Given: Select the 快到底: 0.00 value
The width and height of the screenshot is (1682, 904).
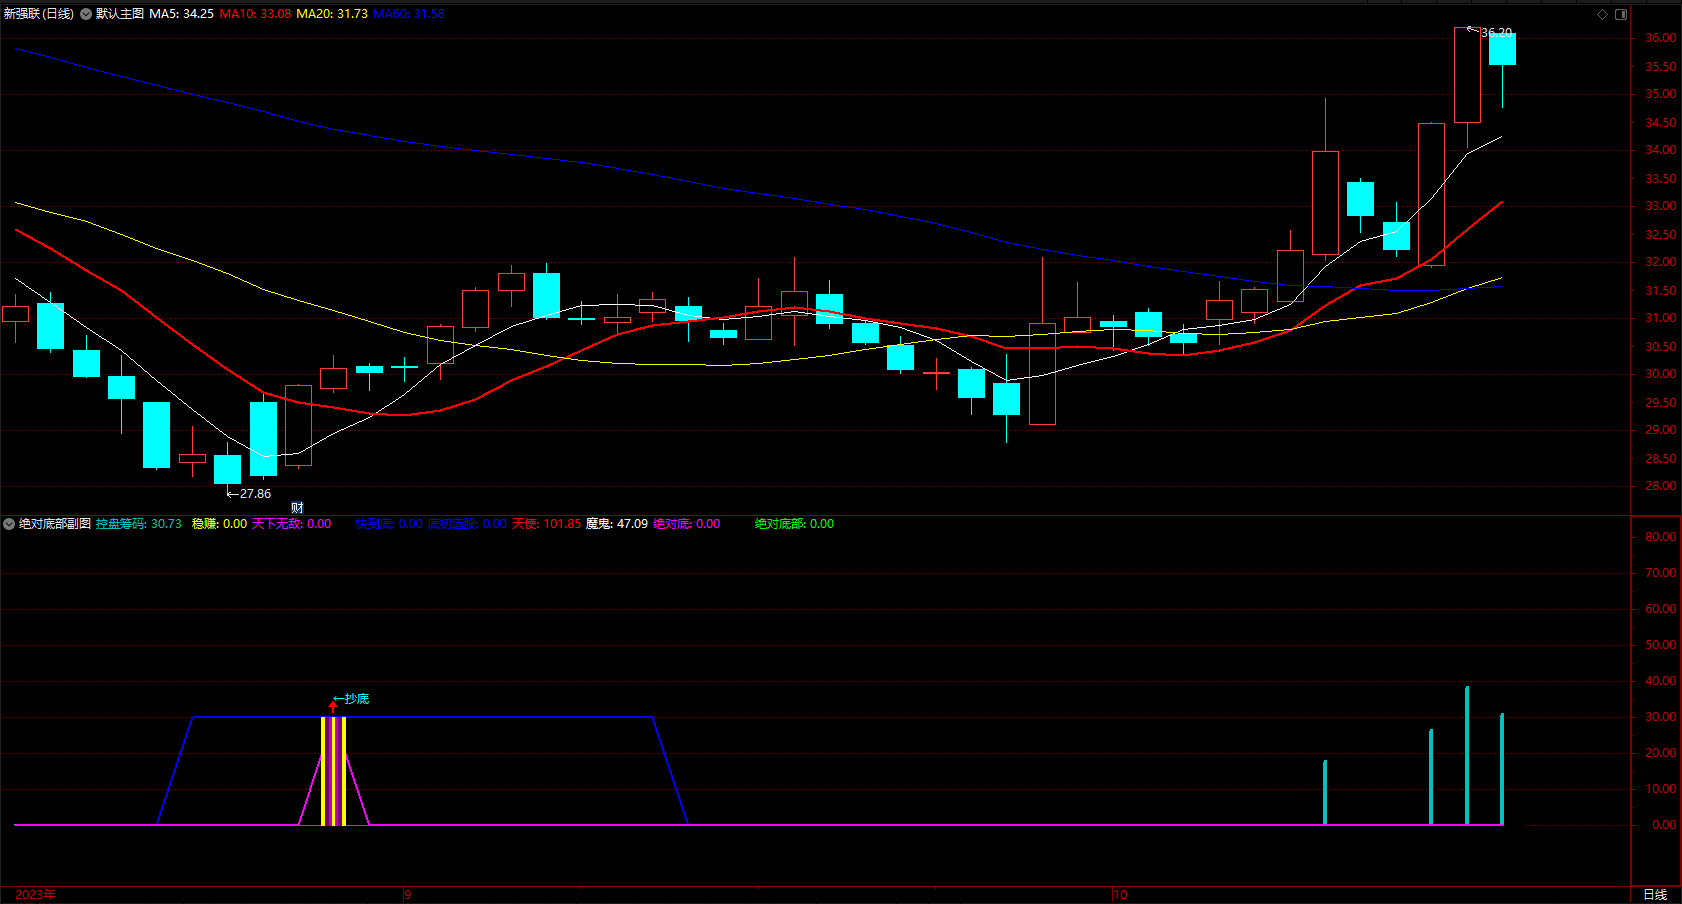Looking at the screenshot, I should click(389, 524).
